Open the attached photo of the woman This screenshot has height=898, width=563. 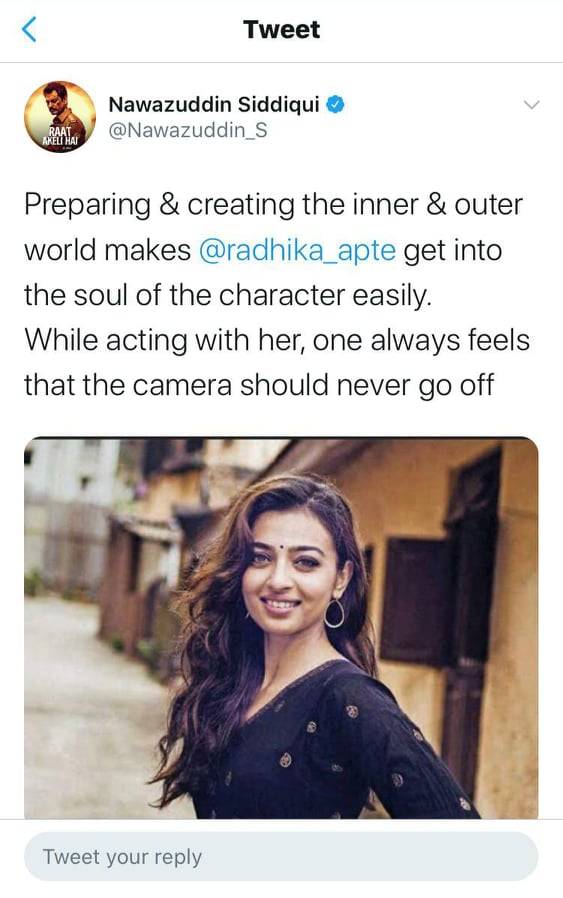281,628
